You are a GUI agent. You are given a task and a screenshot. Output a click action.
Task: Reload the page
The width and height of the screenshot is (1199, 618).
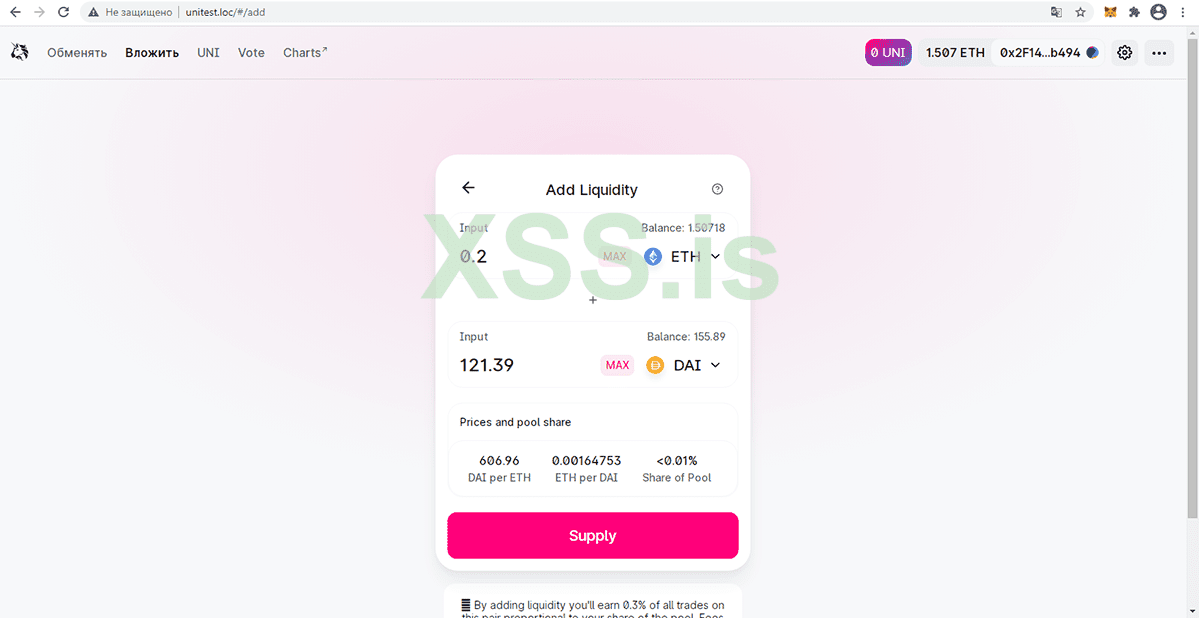pos(63,13)
